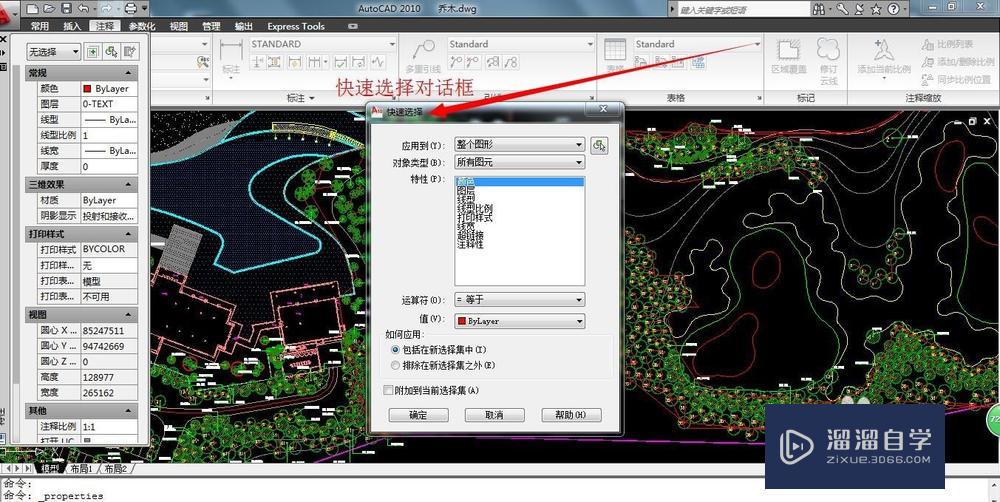Click the 多重引线 multileader icon
Screen dimensions: 1000x502
(423, 50)
